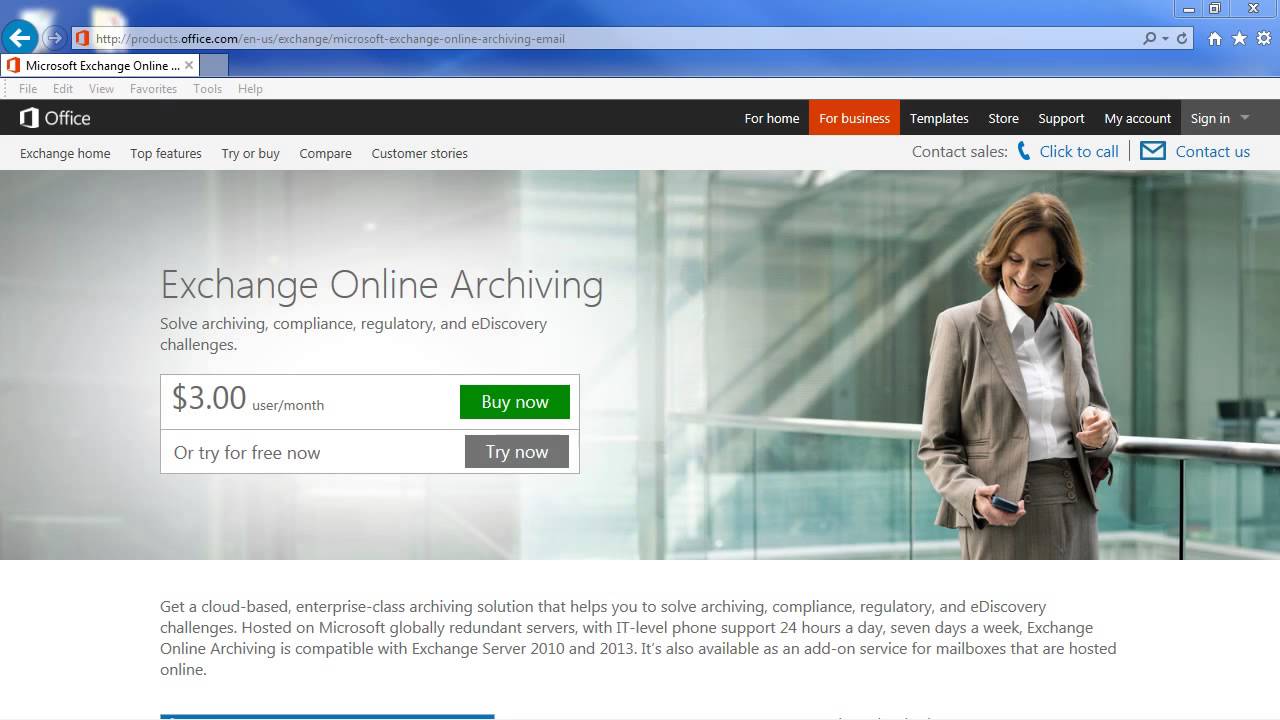Open the Store link
The image size is (1280, 720).
[1003, 118]
